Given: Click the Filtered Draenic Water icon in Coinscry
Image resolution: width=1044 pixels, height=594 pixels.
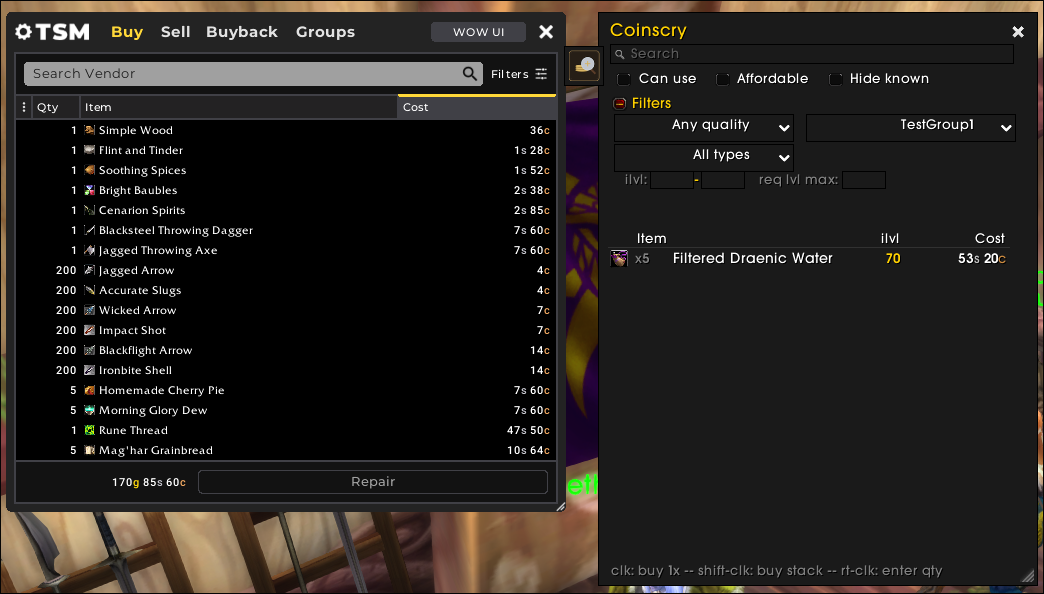Looking at the screenshot, I should pyautogui.click(x=619, y=258).
